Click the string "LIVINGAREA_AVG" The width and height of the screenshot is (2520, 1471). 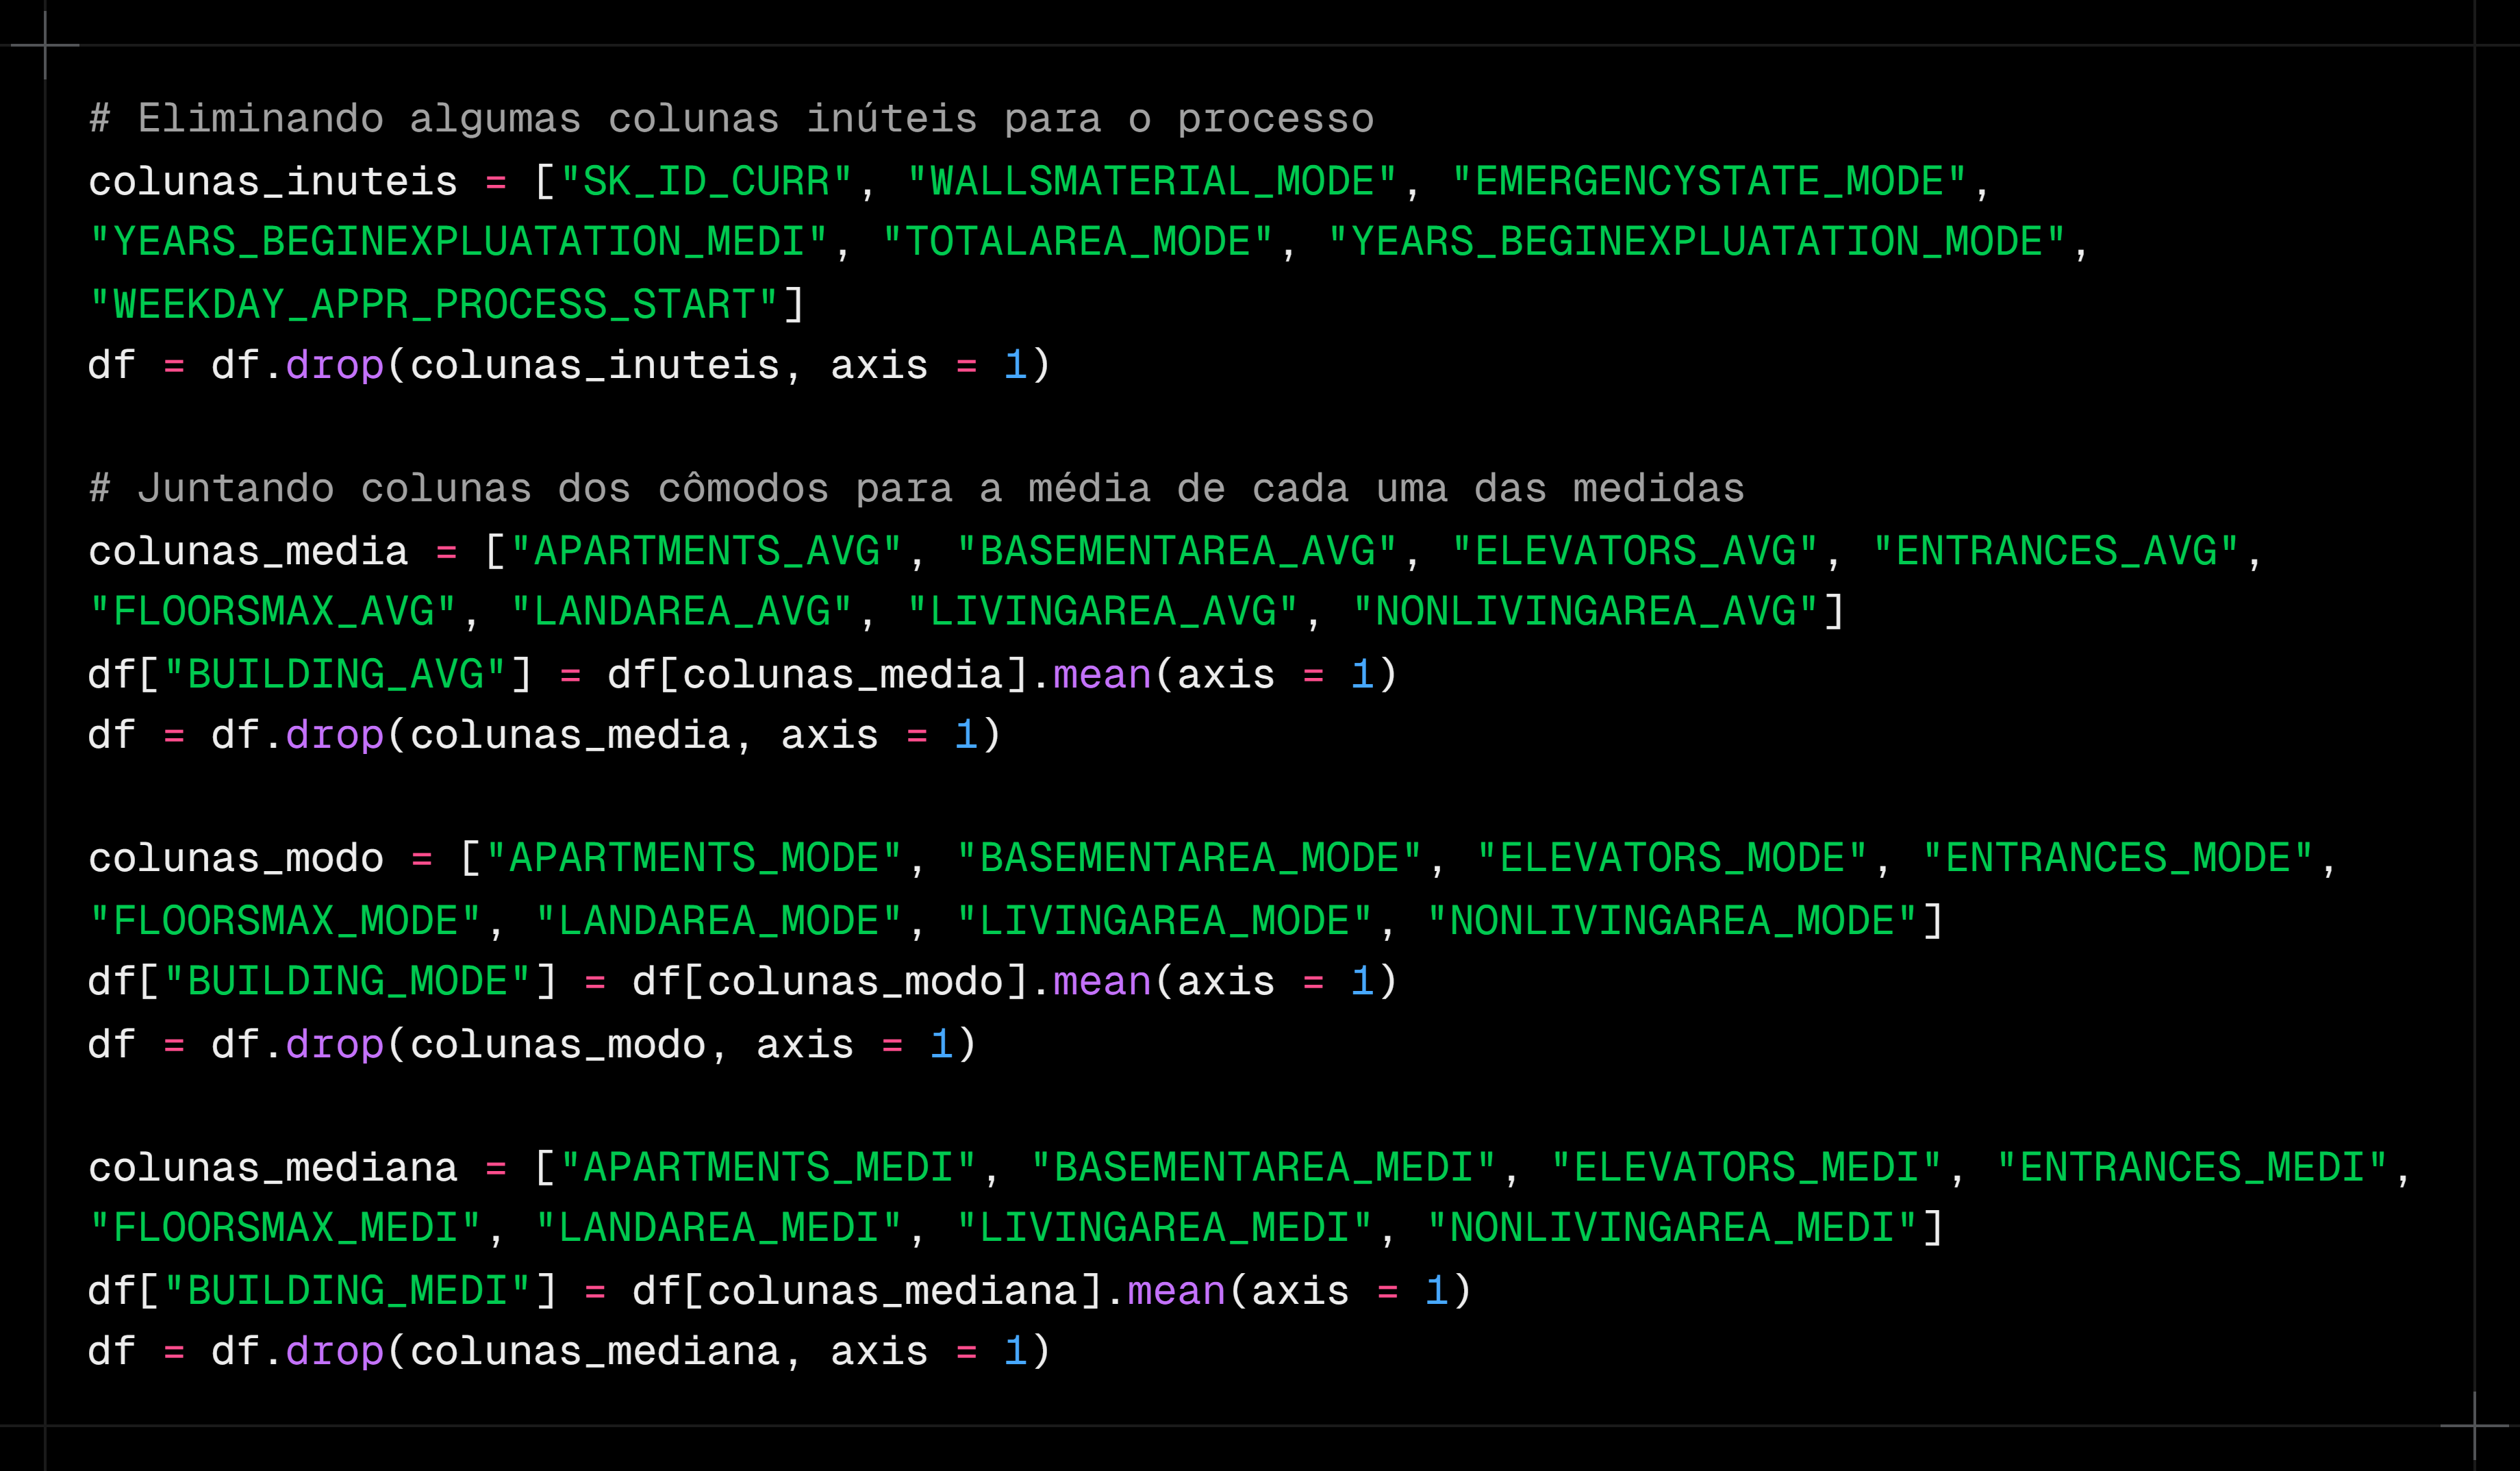point(1103,612)
